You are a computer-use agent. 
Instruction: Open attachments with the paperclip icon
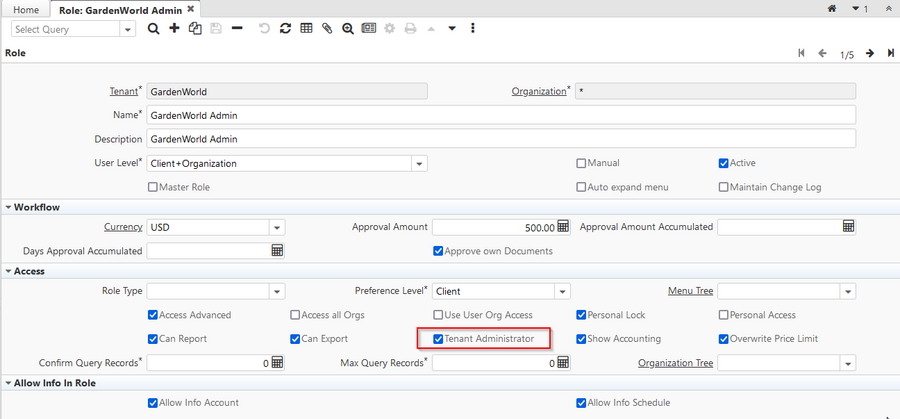click(x=327, y=29)
